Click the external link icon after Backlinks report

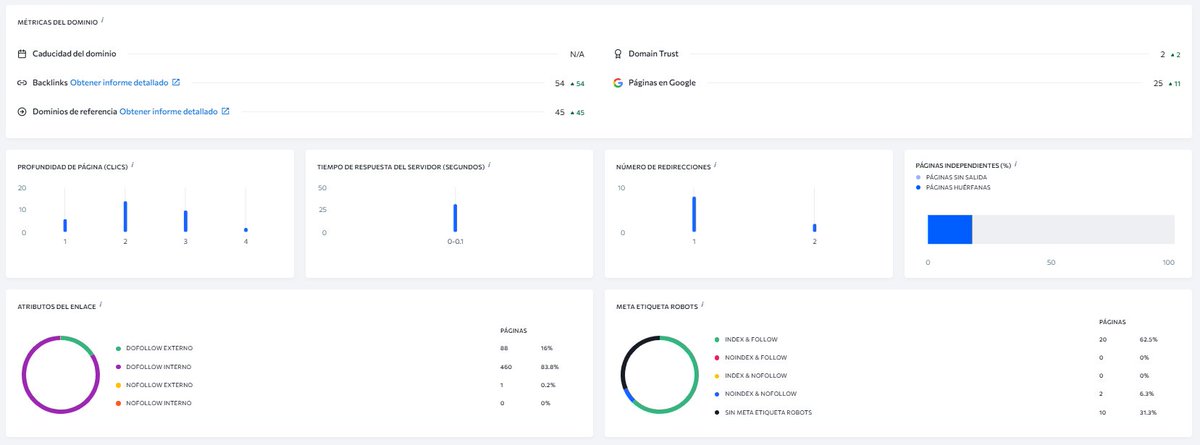click(x=176, y=82)
